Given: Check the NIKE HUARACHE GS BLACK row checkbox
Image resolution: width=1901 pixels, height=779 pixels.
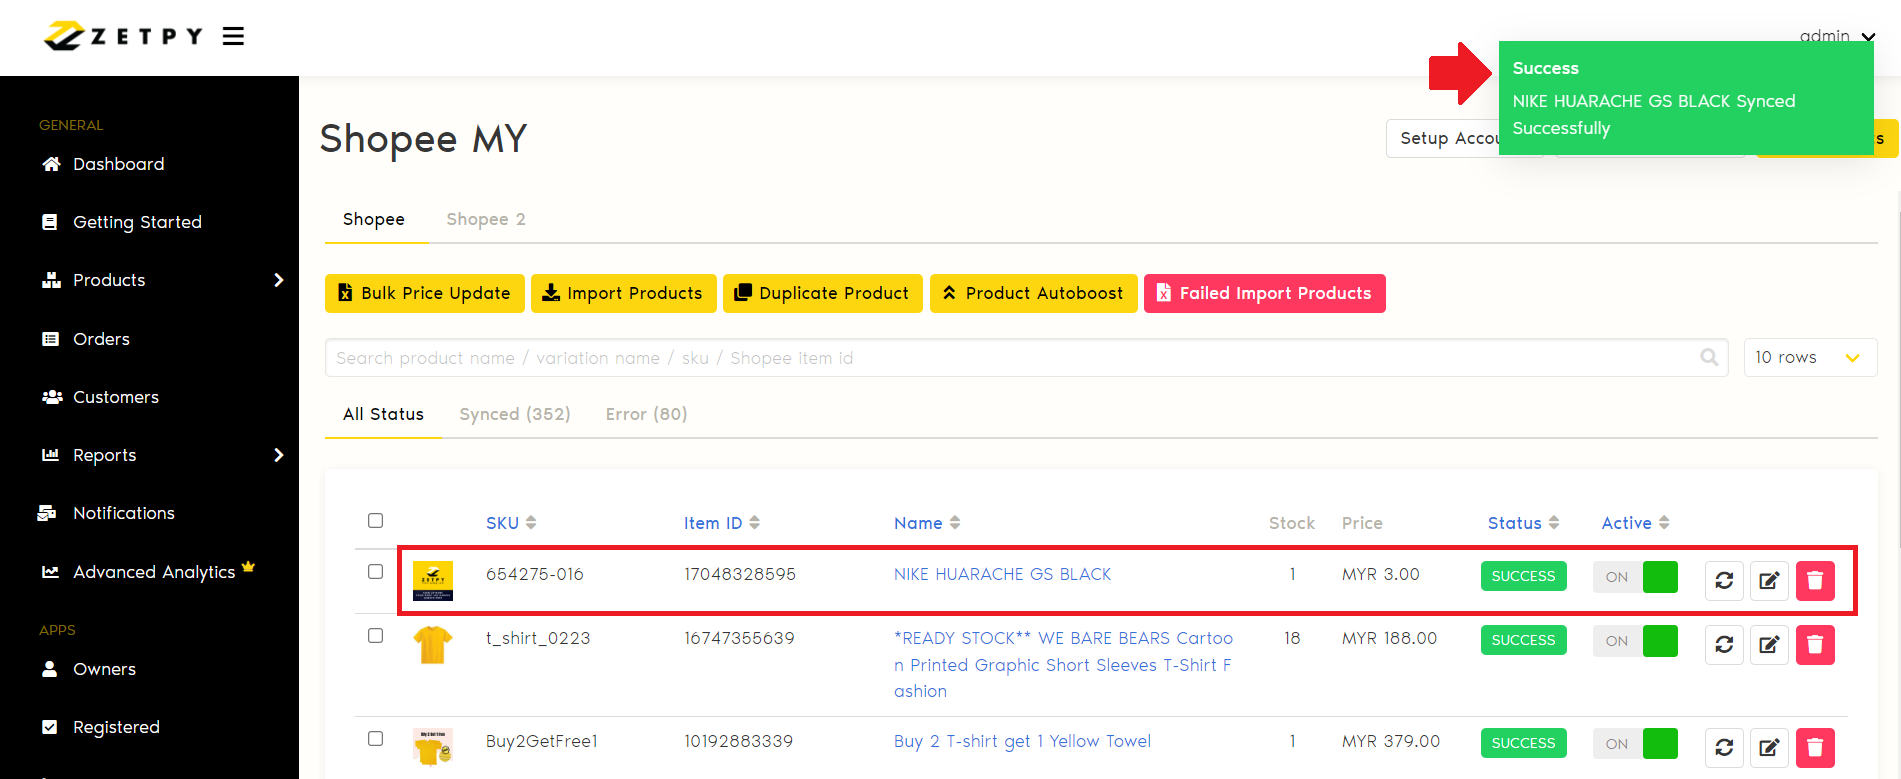Looking at the screenshot, I should click(375, 571).
